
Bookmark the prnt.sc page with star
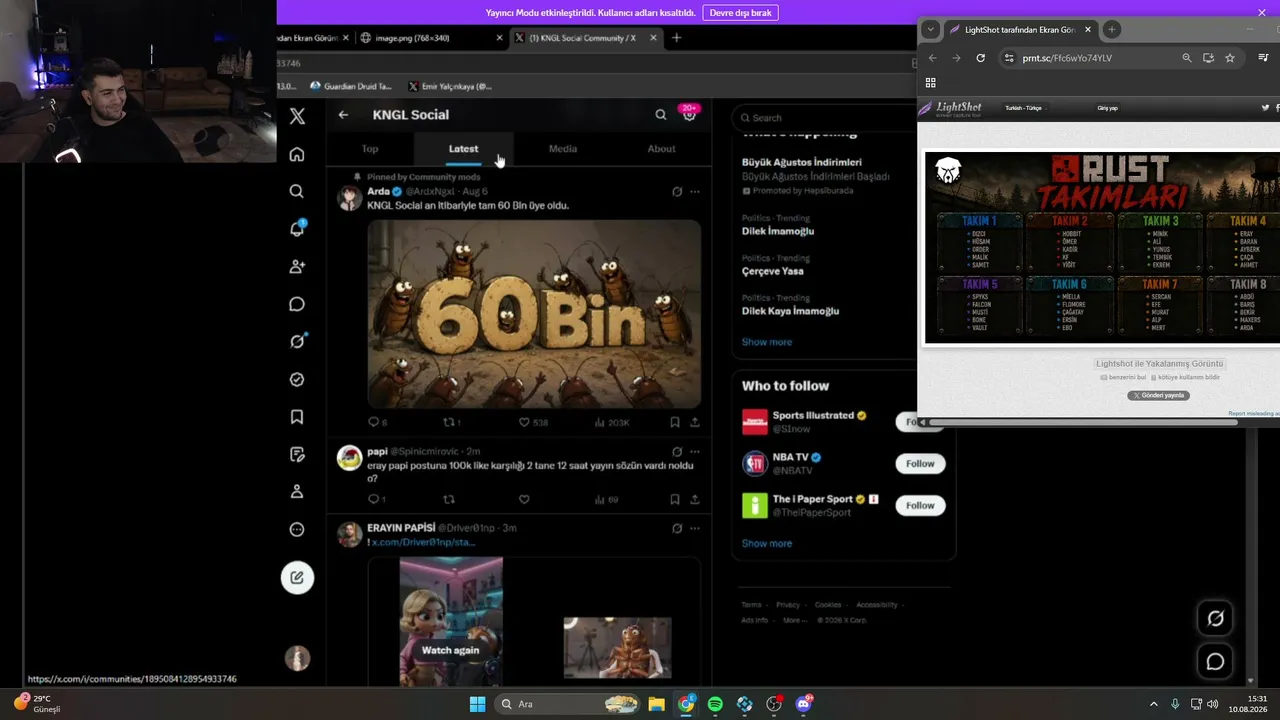[1230, 58]
